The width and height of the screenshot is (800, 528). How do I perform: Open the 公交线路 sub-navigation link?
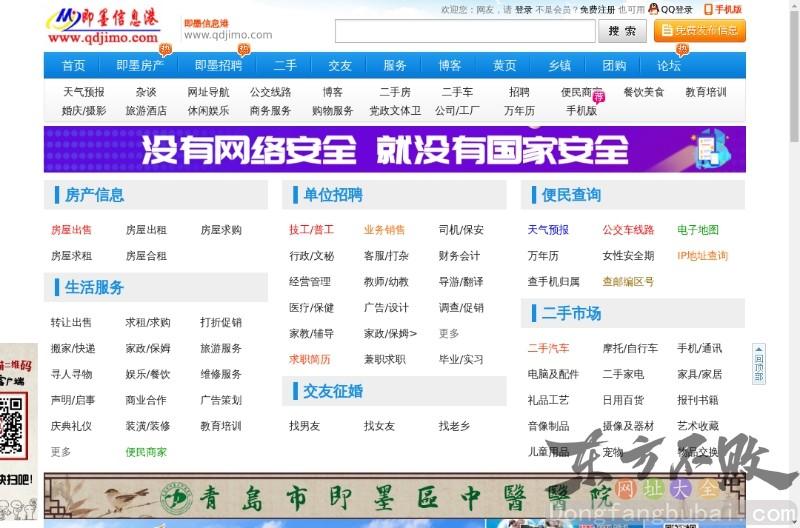tap(270, 92)
